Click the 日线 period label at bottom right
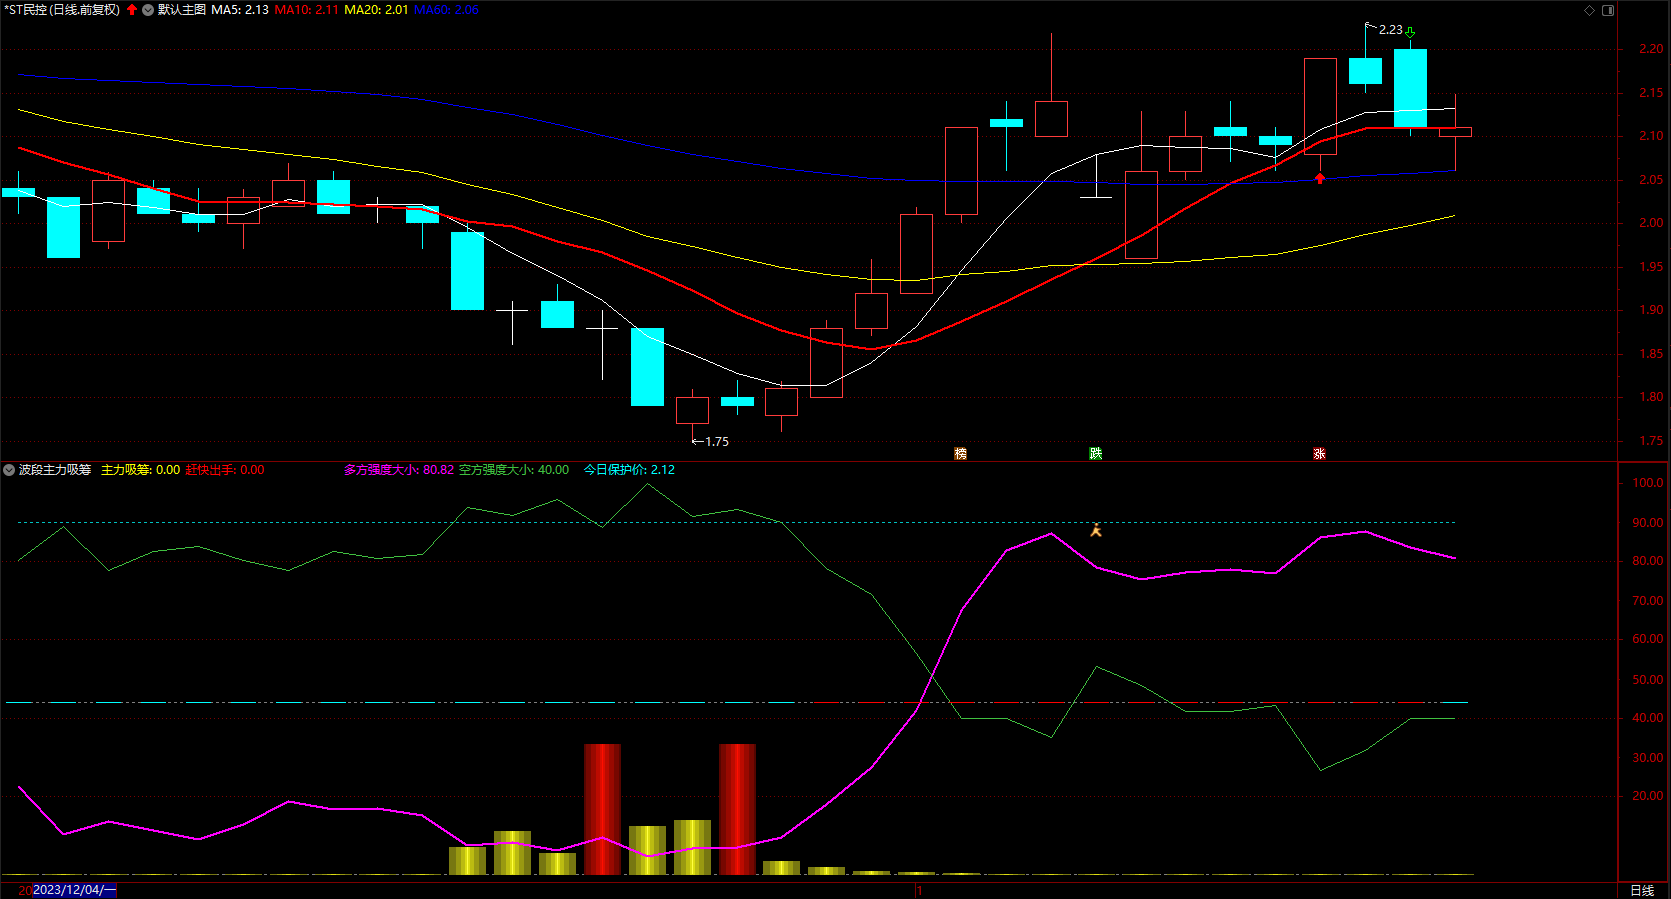 1642,890
